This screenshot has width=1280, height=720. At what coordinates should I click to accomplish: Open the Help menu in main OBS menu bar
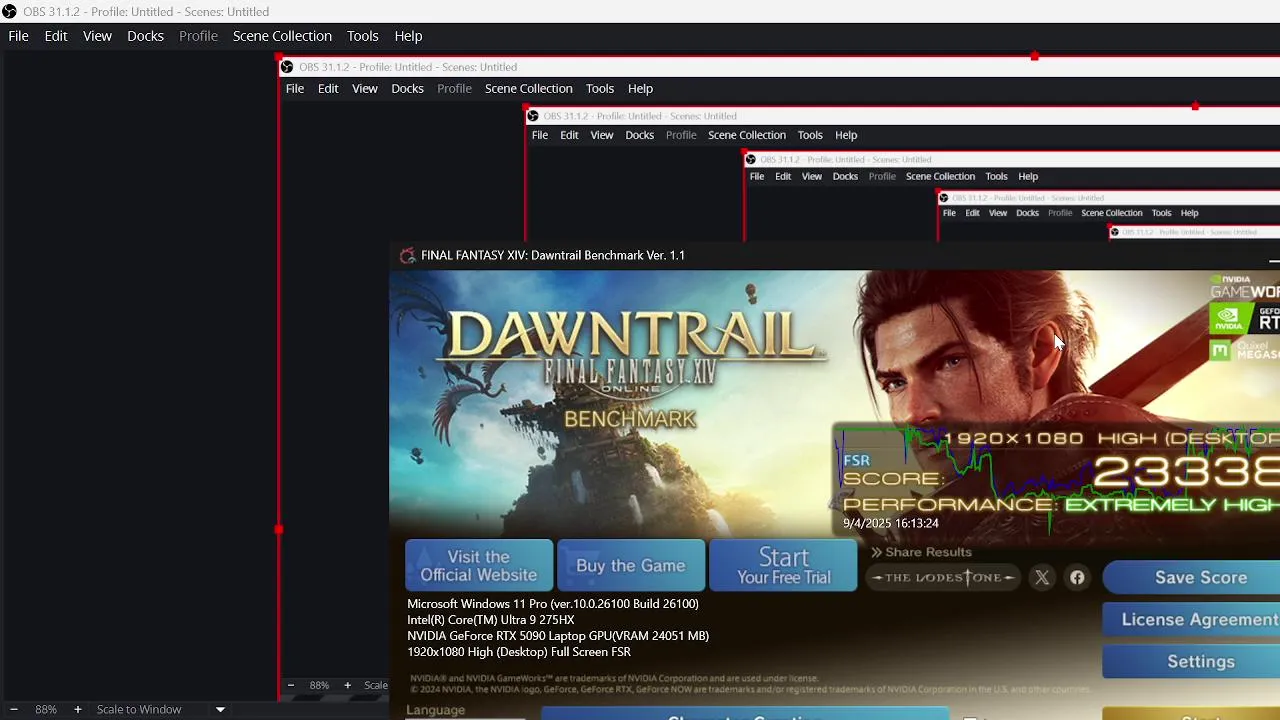(408, 36)
